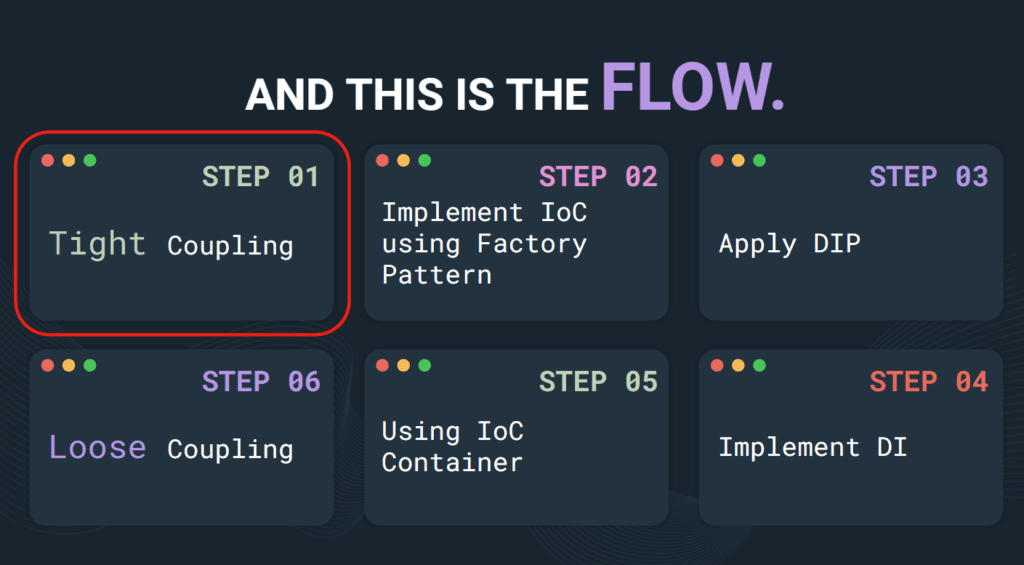The height and width of the screenshot is (565, 1024).
Task: Open the Tight Coupling card
Action: [x=182, y=233]
